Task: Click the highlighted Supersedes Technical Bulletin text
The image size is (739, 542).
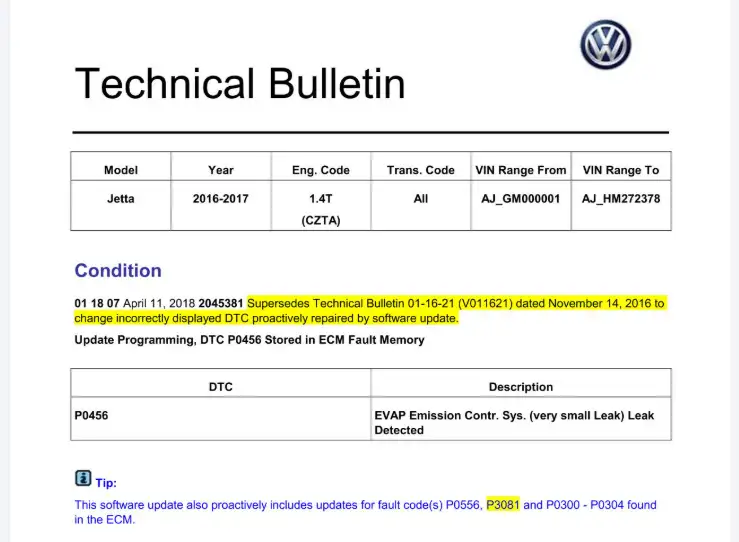Action: (456, 303)
